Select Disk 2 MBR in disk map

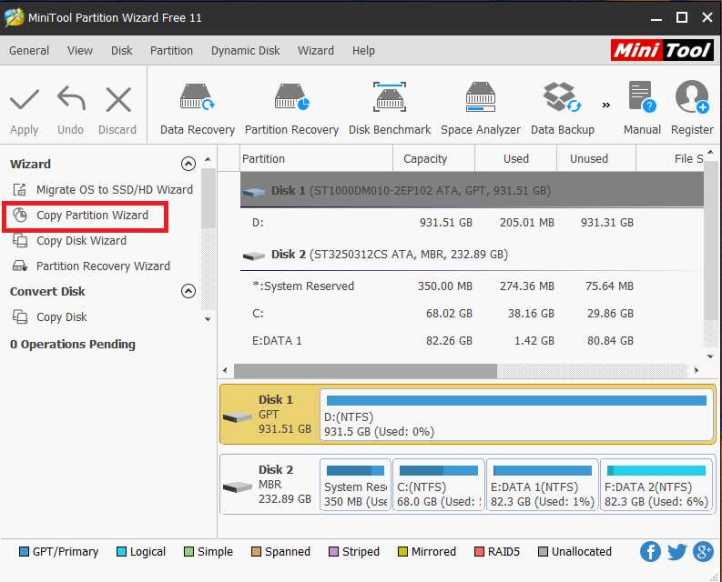270,484
